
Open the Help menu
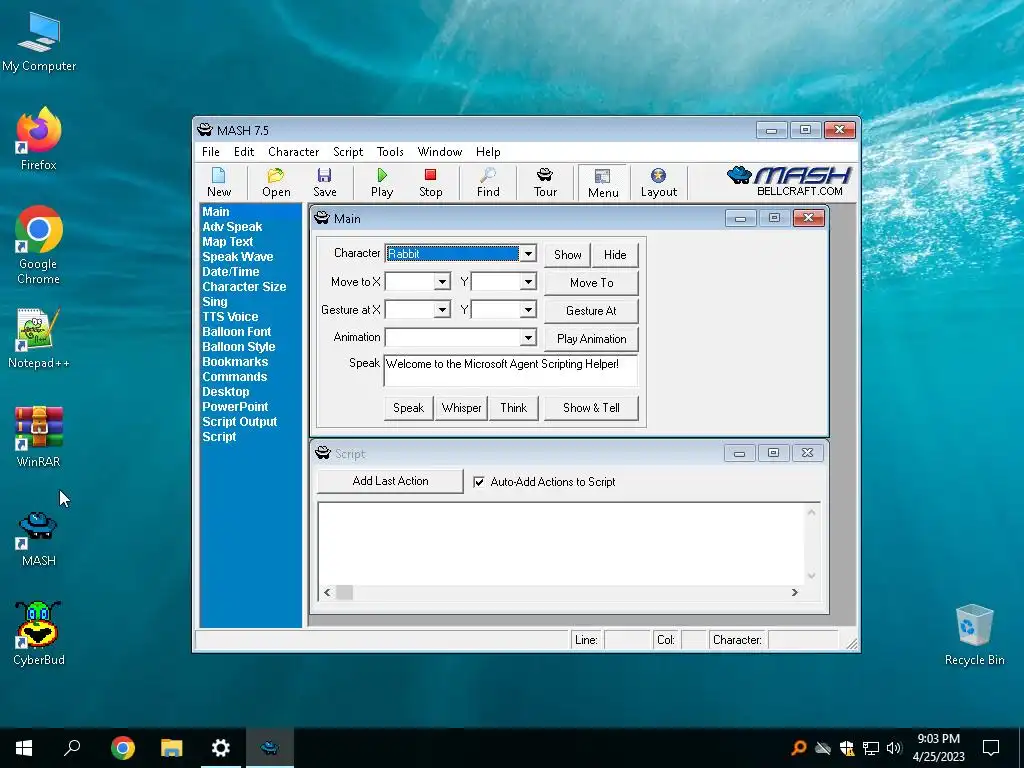(488, 152)
